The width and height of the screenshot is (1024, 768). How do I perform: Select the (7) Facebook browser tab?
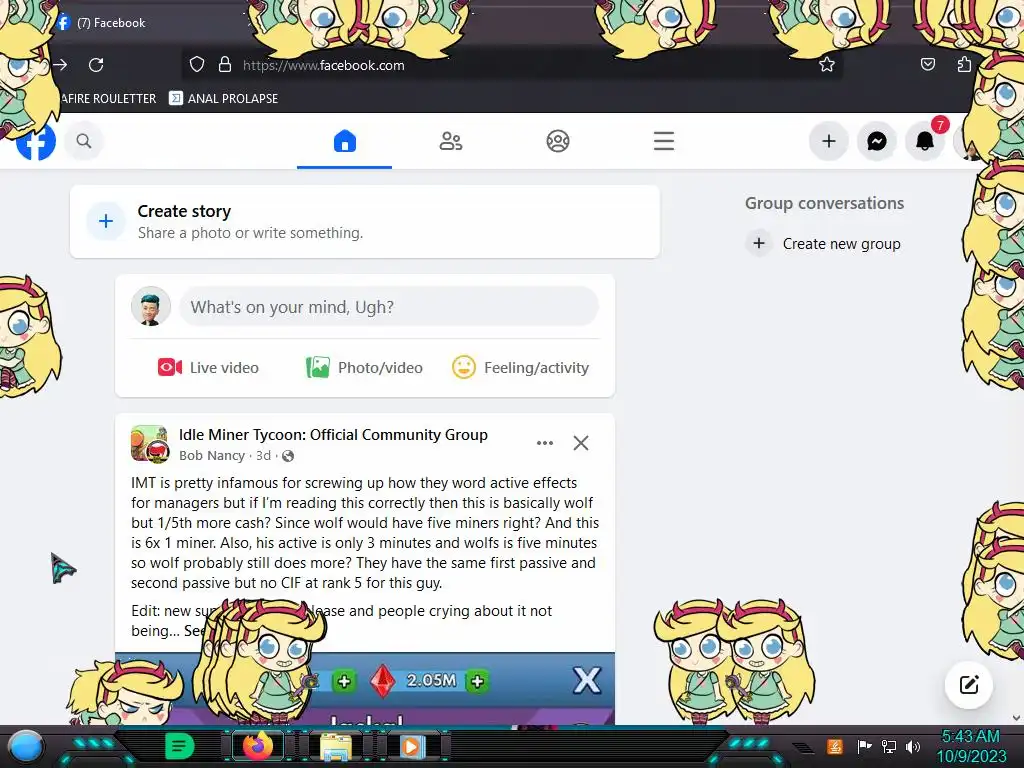(x=111, y=23)
